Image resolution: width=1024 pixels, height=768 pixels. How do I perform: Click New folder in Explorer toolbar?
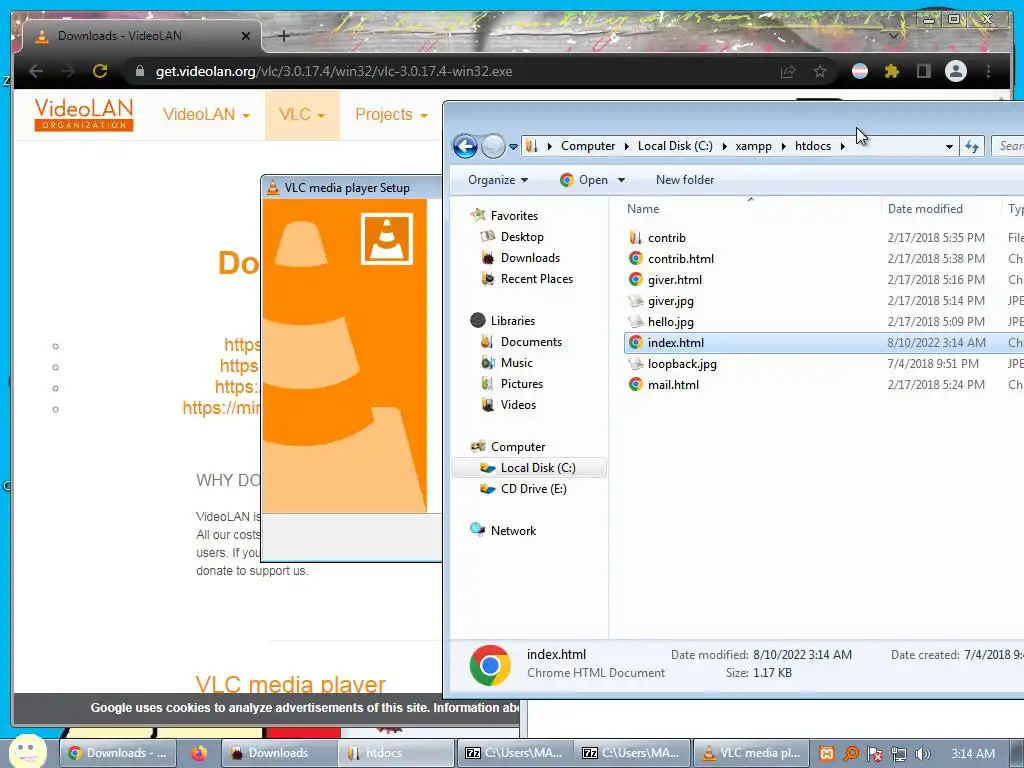click(684, 180)
